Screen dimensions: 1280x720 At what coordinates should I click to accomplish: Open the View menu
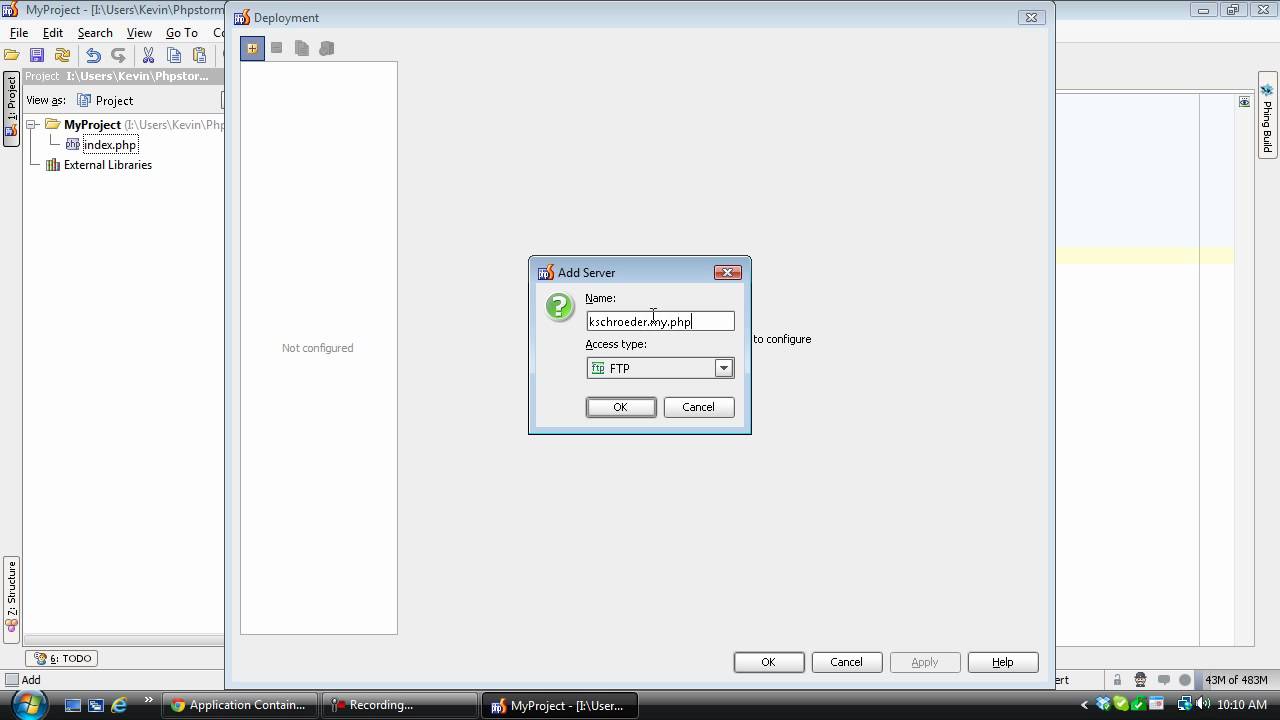click(x=139, y=33)
